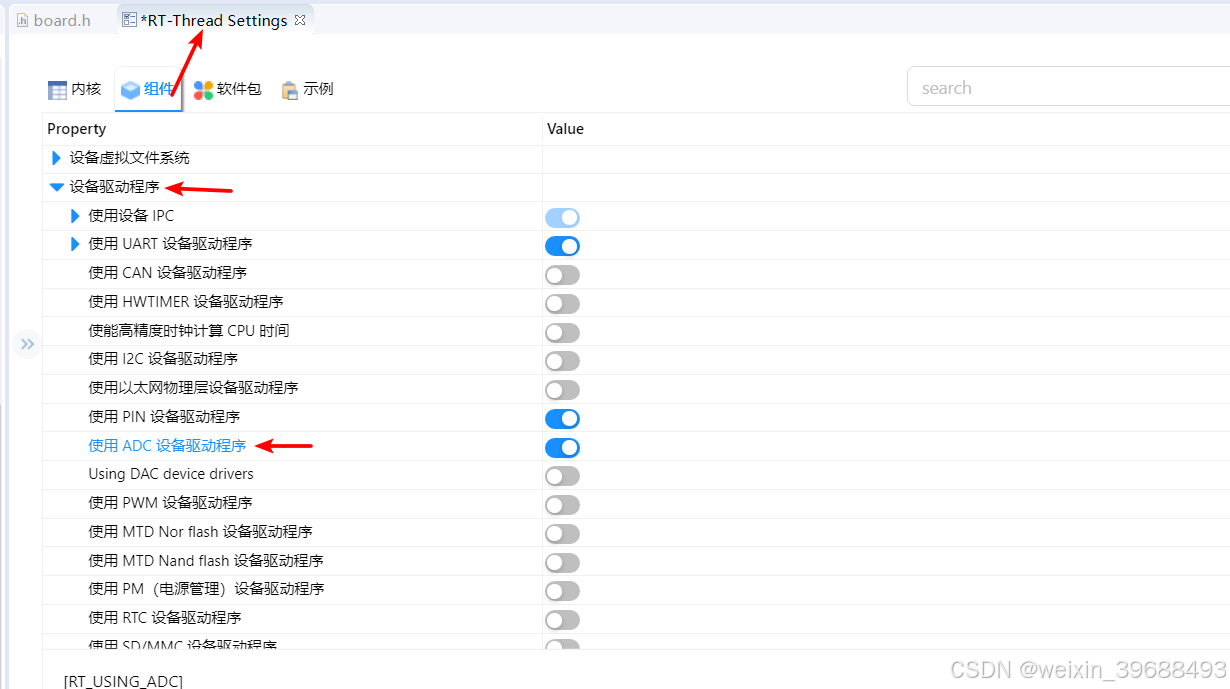Toggle the 使用设备 IPC switch
The height and width of the screenshot is (689, 1230).
562,217
